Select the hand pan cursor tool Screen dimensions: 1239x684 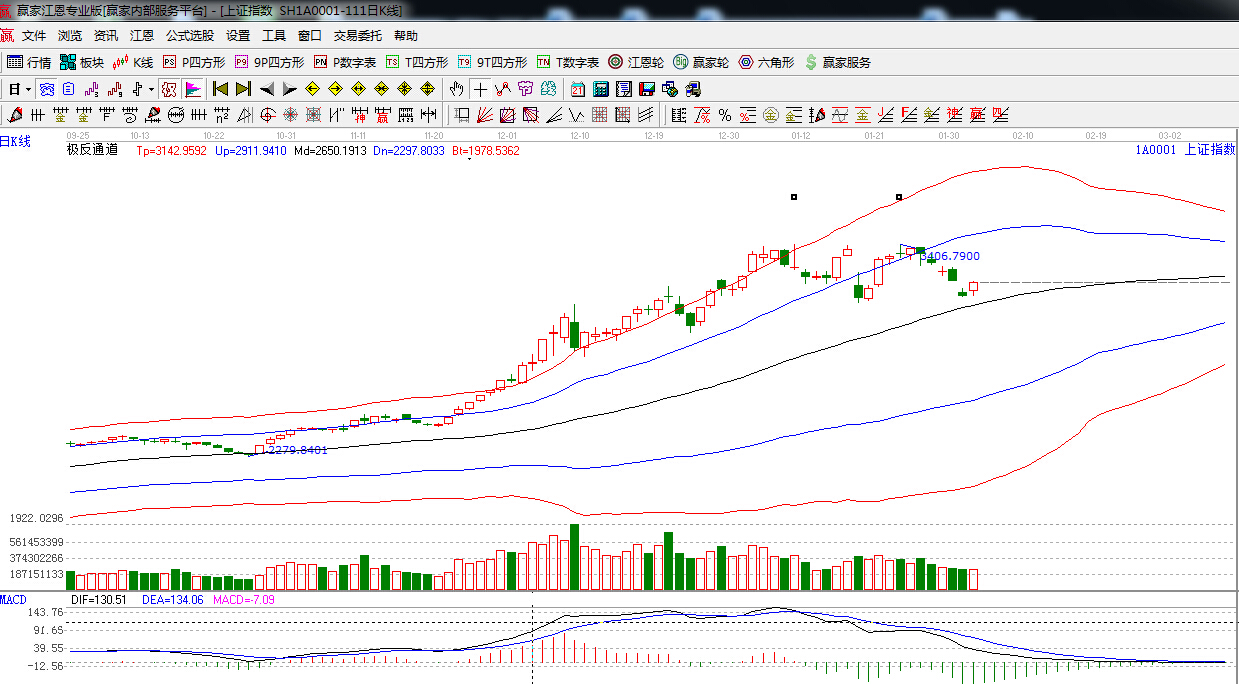[x=457, y=89]
